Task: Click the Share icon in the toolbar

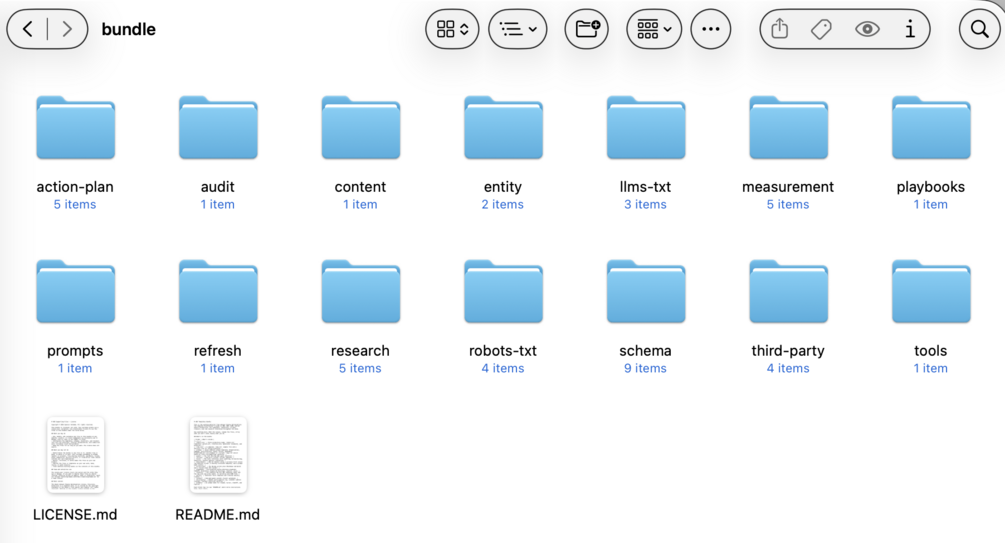Action: pos(779,29)
